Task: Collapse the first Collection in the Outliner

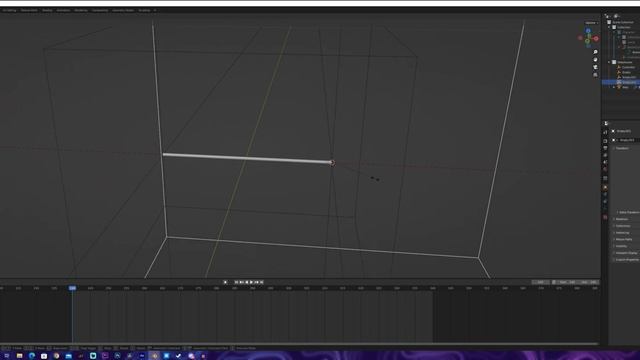Action: [x=609, y=27]
